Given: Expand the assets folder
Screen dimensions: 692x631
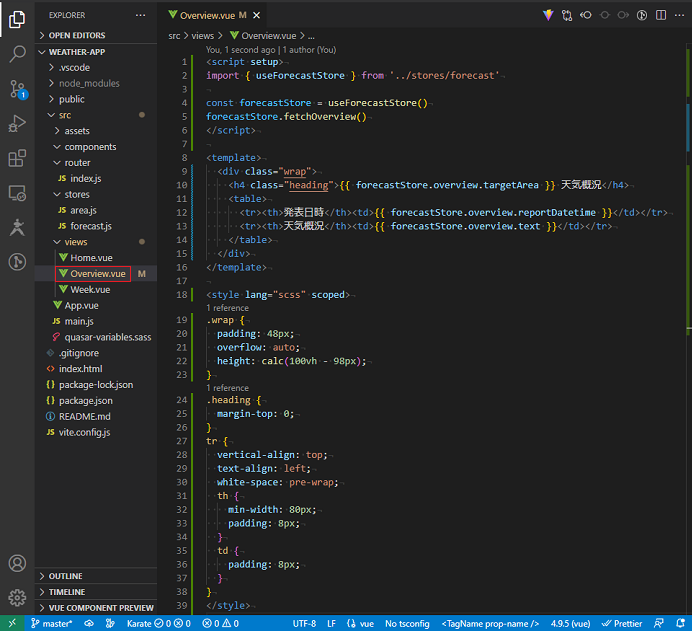Looking at the screenshot, I should [x=96, y=131].
